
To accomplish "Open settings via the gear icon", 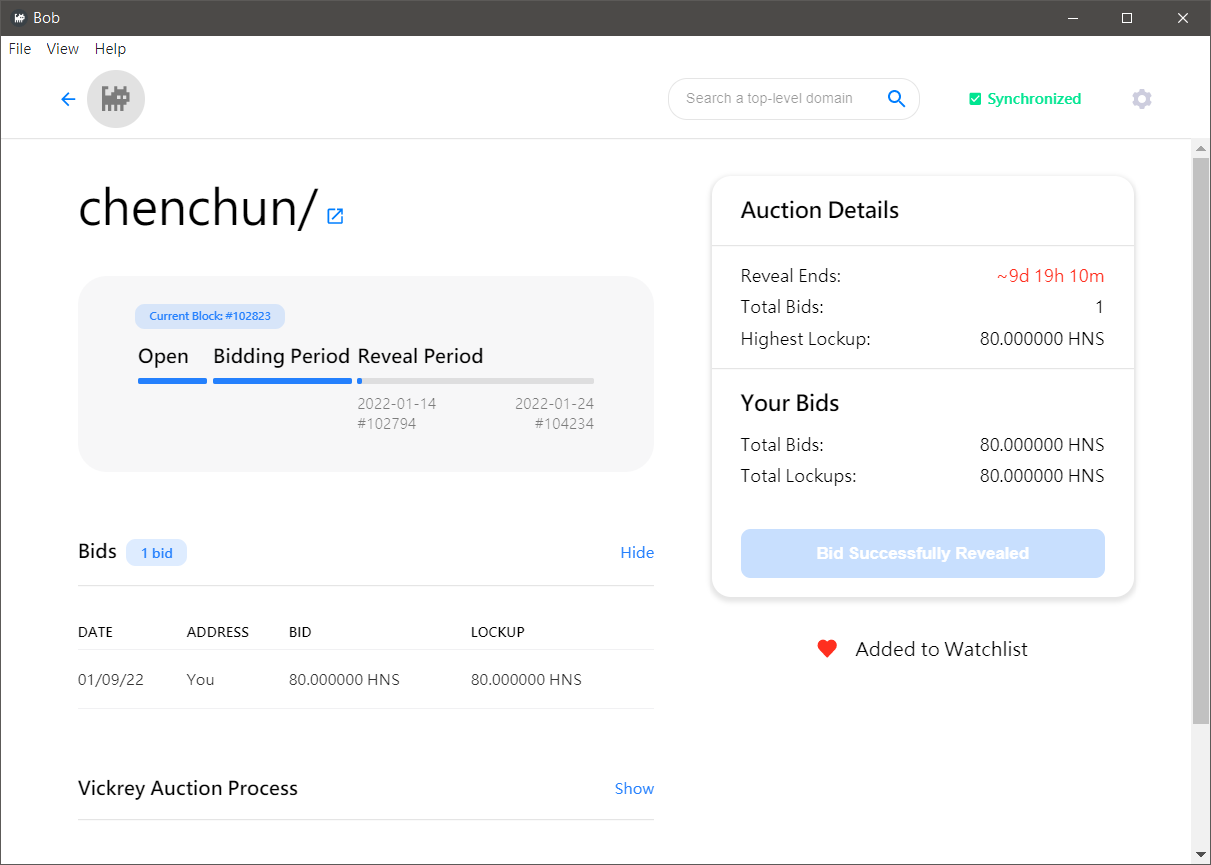I will pos(1142,99).
